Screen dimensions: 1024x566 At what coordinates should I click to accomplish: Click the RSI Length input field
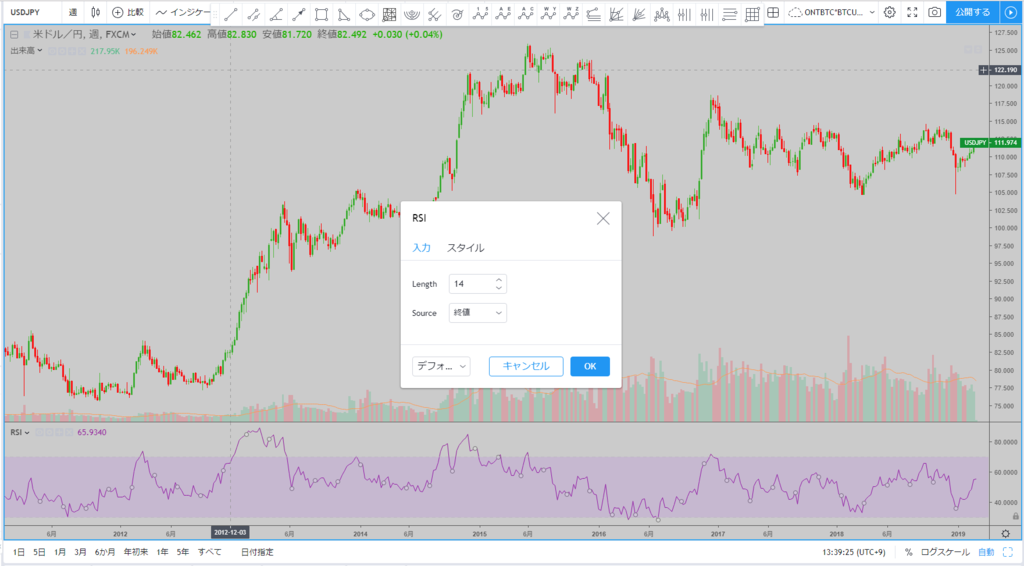coord(477,284)
